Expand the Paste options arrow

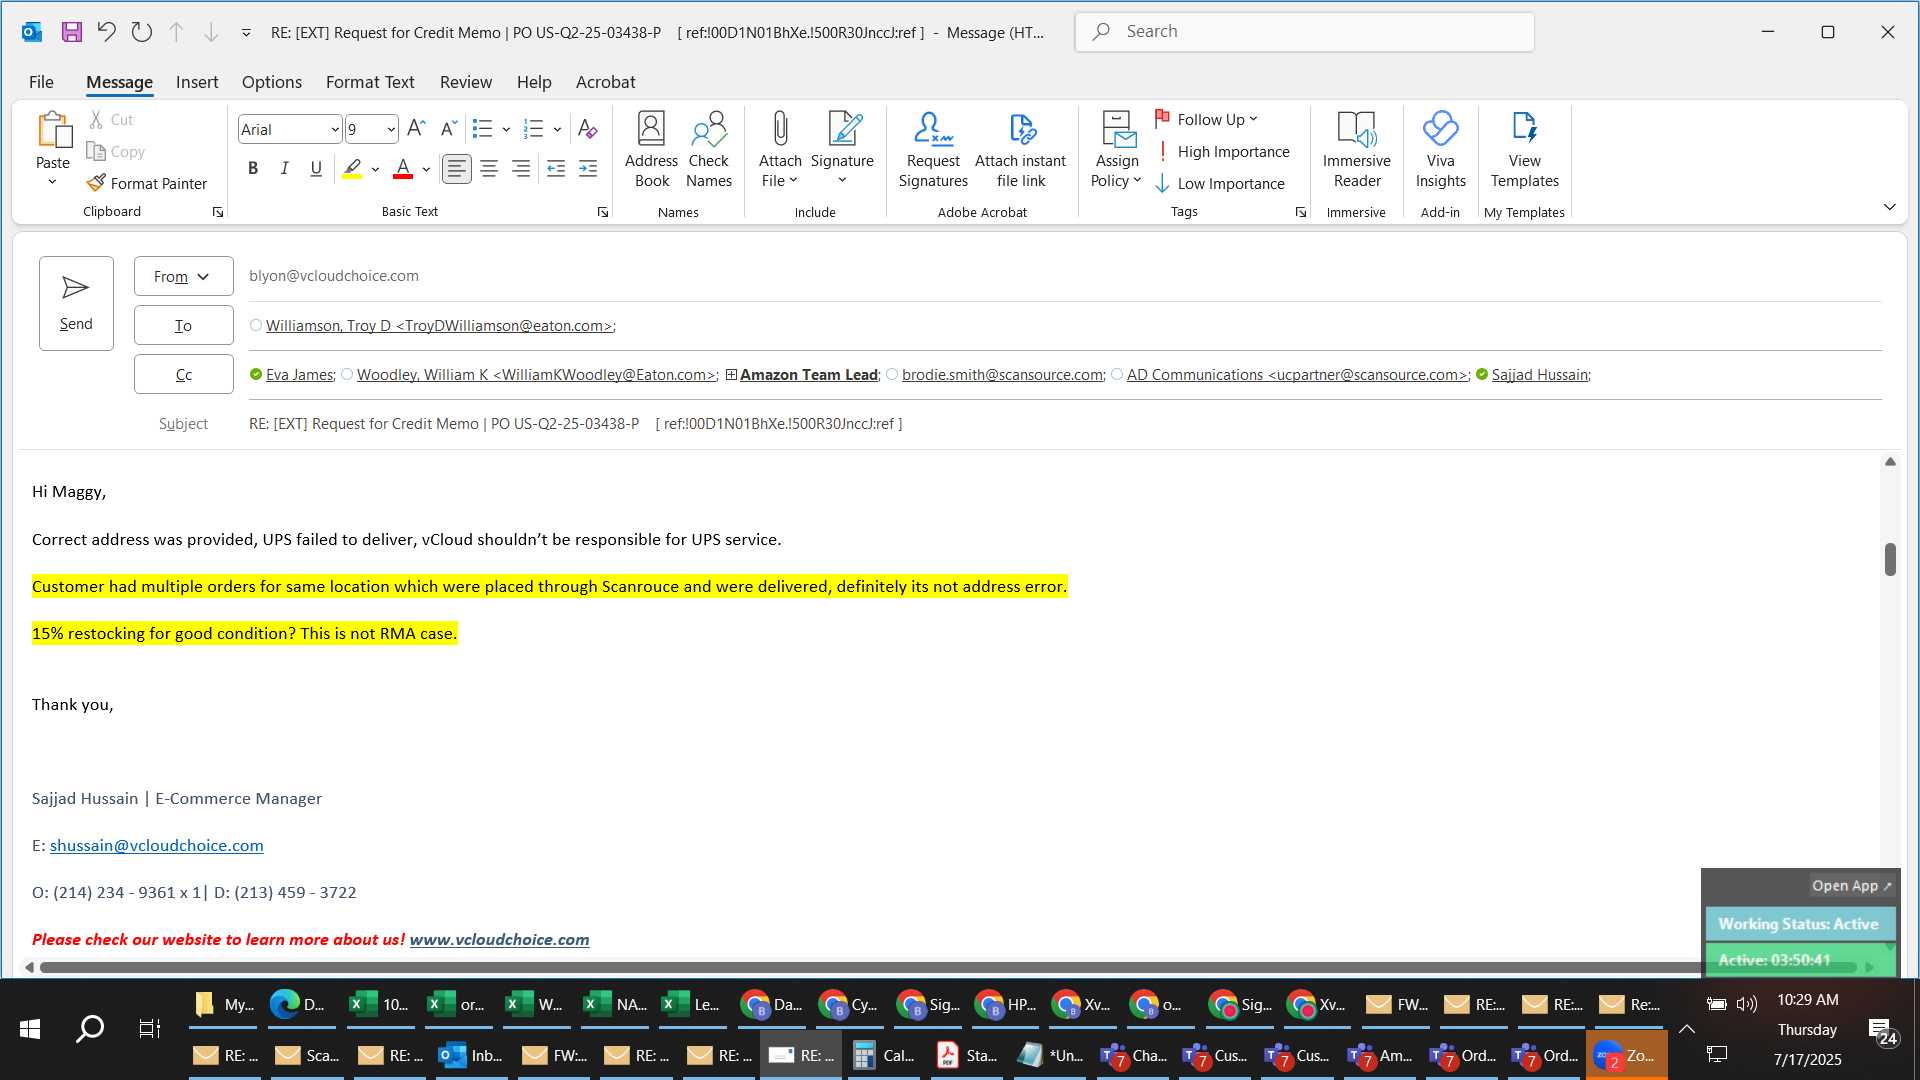click(x=53, y=183)
